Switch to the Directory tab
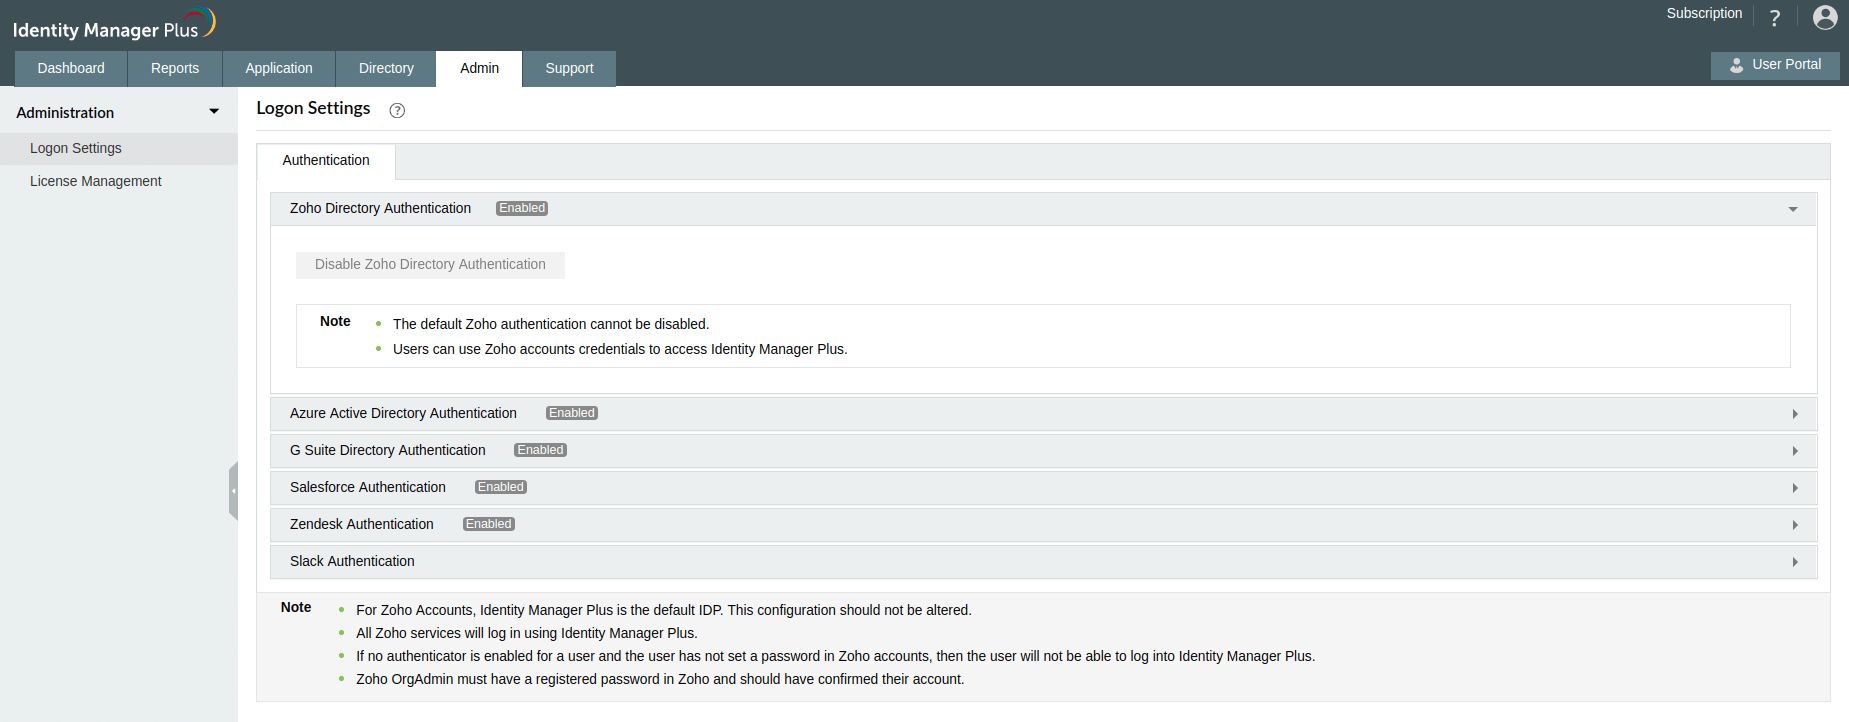 tap(386, 68)
